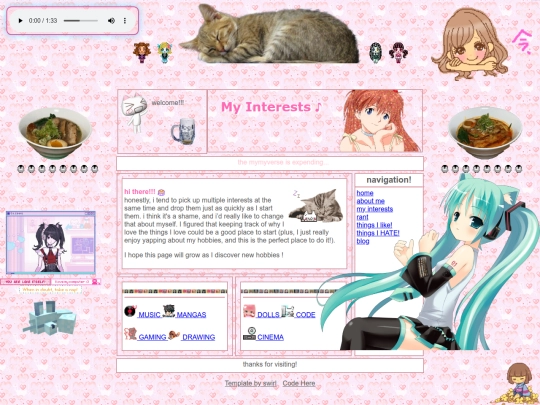
Task: Click the right spicy ramen bowl image
Action: (485, 132)
